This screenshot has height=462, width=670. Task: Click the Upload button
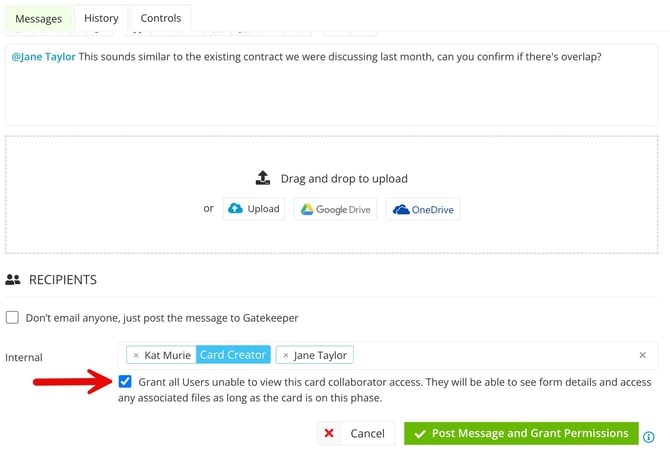254,209
